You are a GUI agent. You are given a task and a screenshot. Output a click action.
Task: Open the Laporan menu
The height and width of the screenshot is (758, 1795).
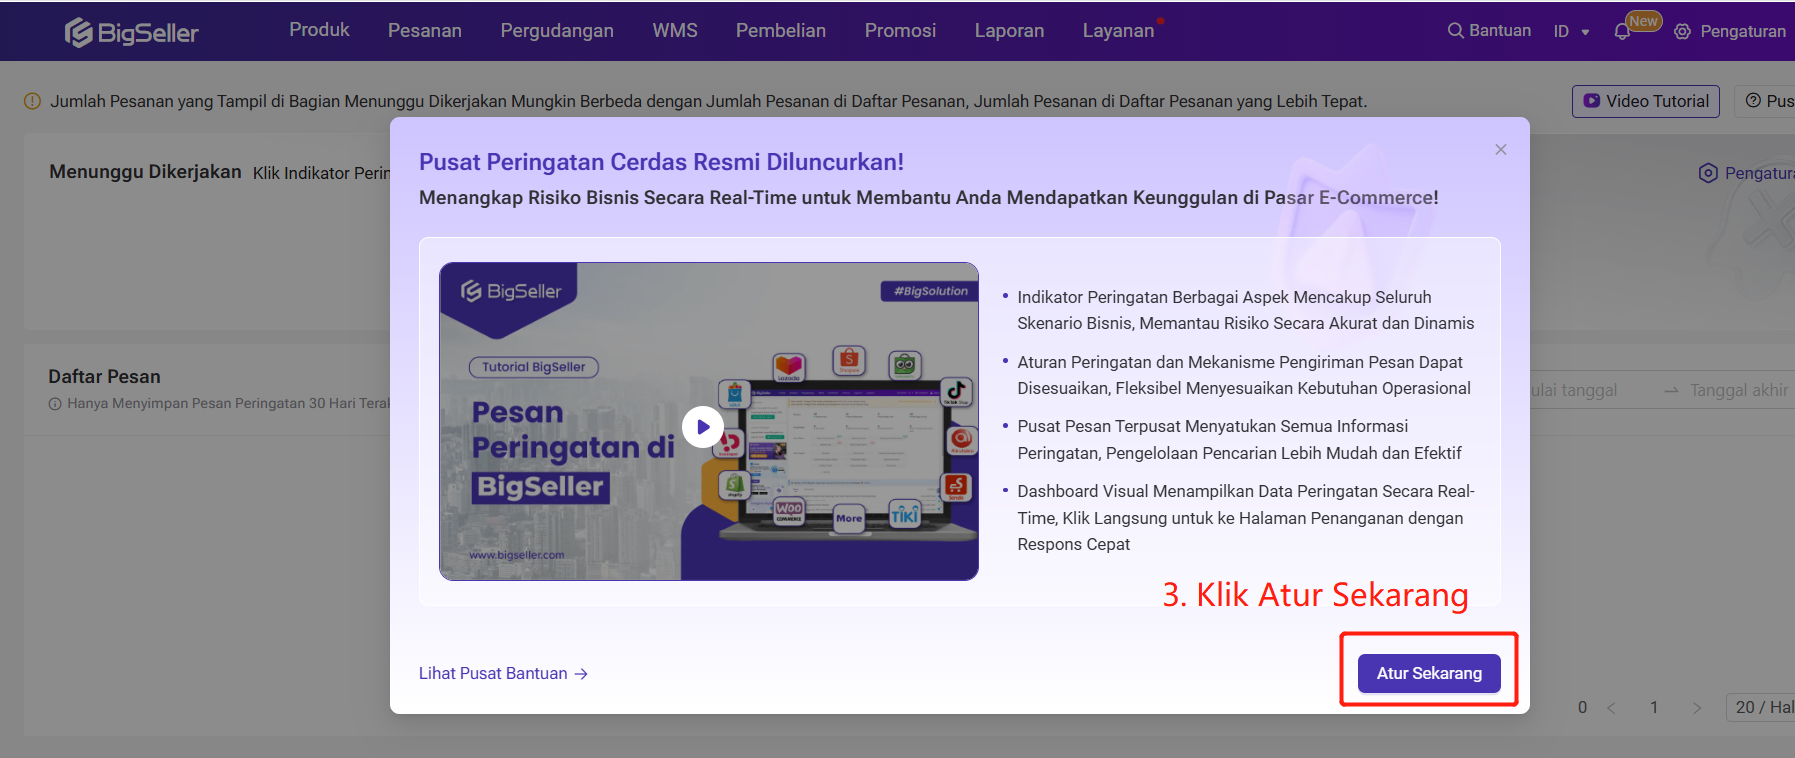point(1009,31)
